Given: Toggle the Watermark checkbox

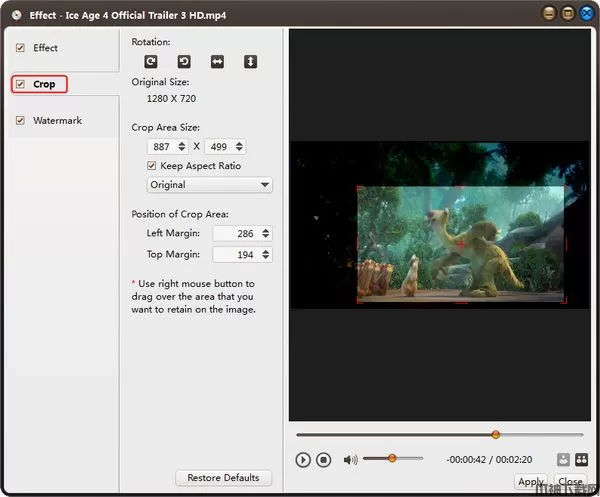Looking at the screenshot, I should (x=20, y=121).
